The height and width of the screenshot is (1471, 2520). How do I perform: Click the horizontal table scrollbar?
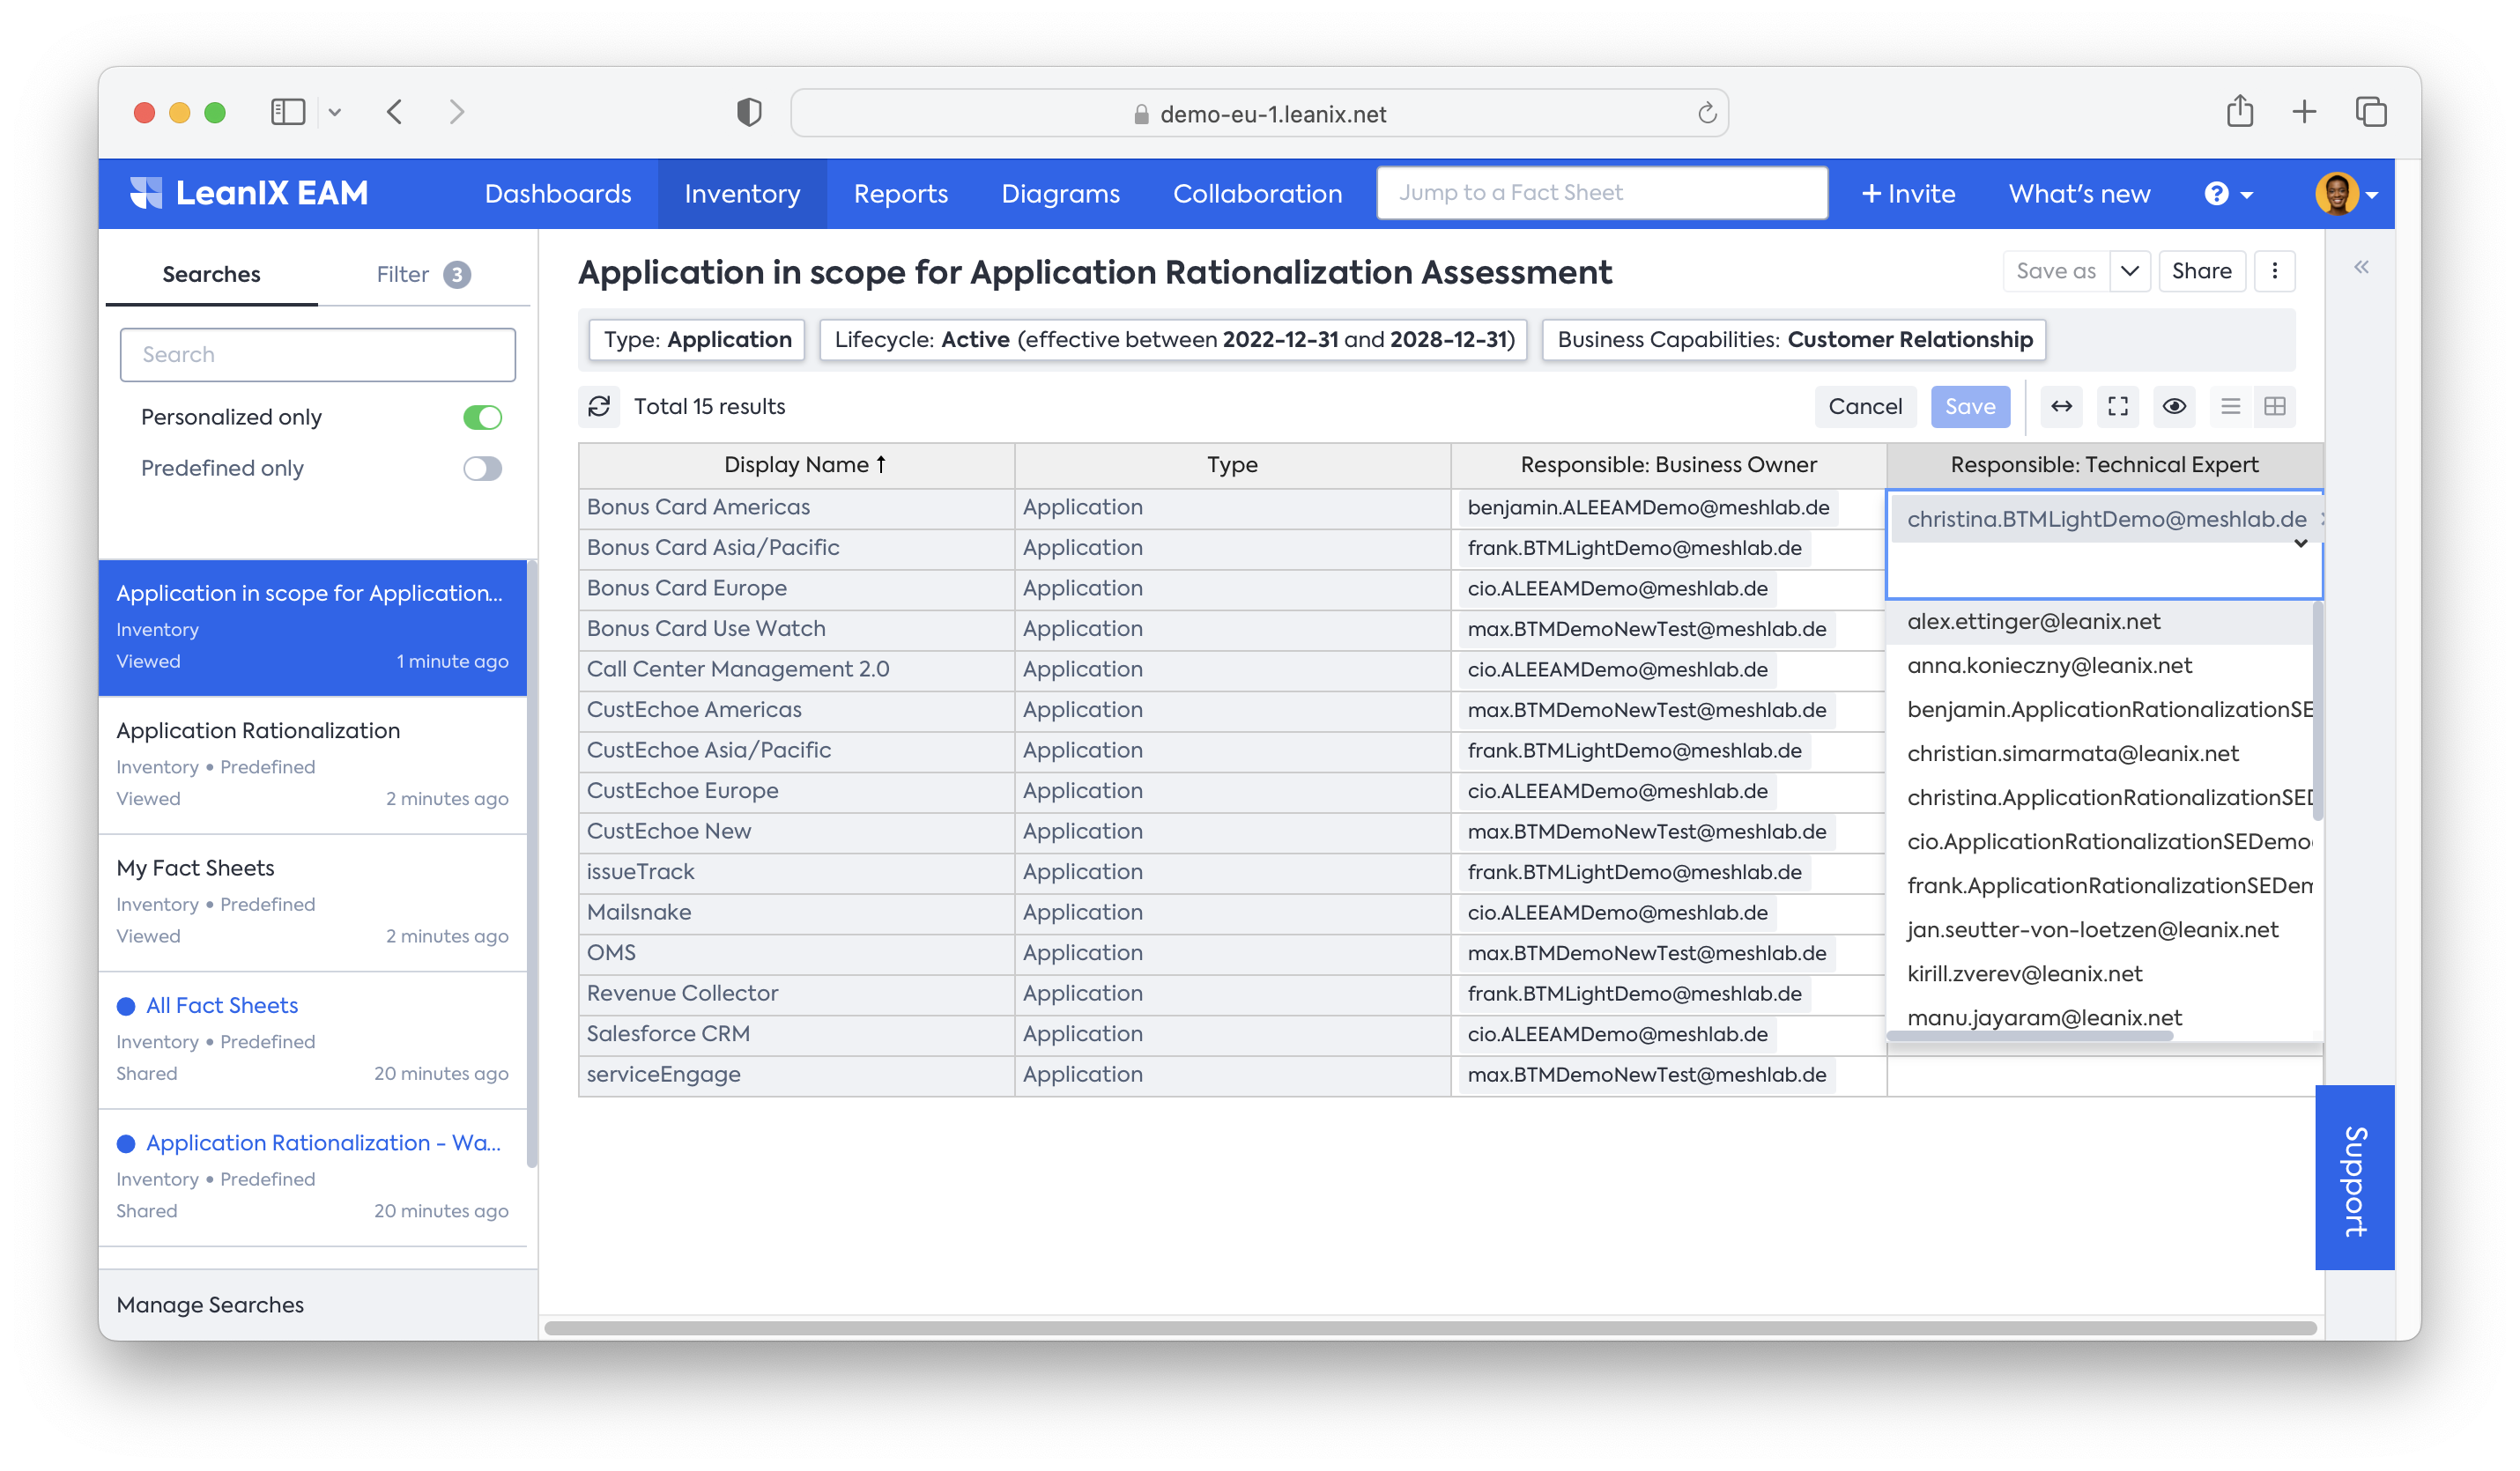point(1430,1327)
